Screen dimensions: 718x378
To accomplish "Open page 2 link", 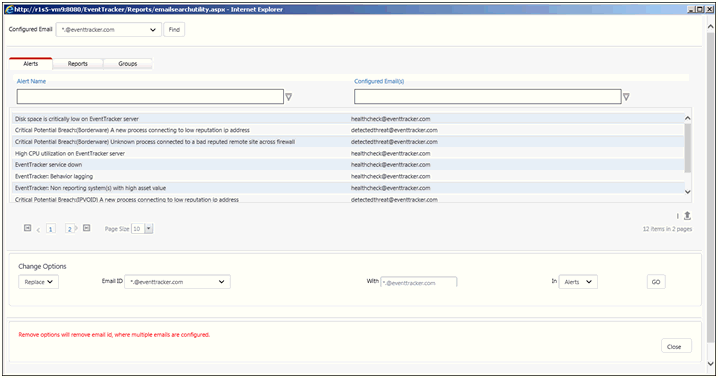I will click(x=69, y=229).
